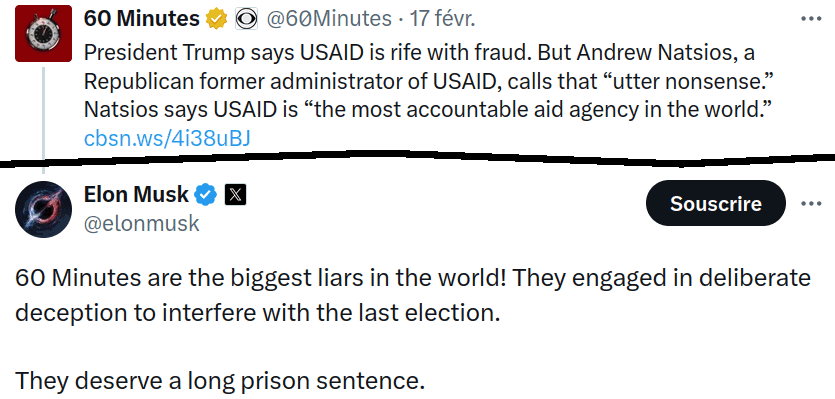Open more options next to the Souscrire button
835x399 pixels.
[x=812, y=203]
